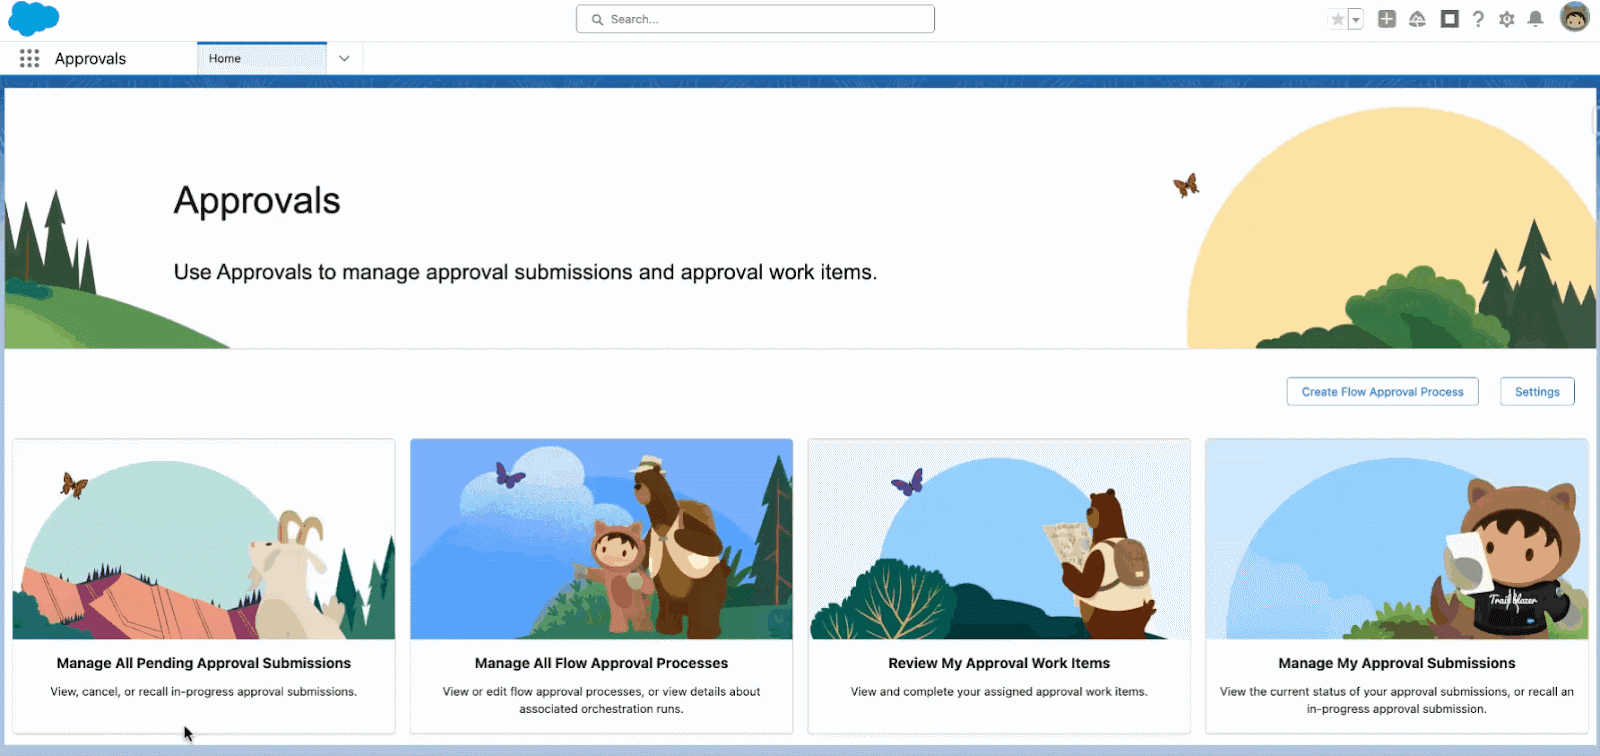The height and width of the screenshot is (756, 1600).
Task: Click the Approvals app name
Action: 90,59
